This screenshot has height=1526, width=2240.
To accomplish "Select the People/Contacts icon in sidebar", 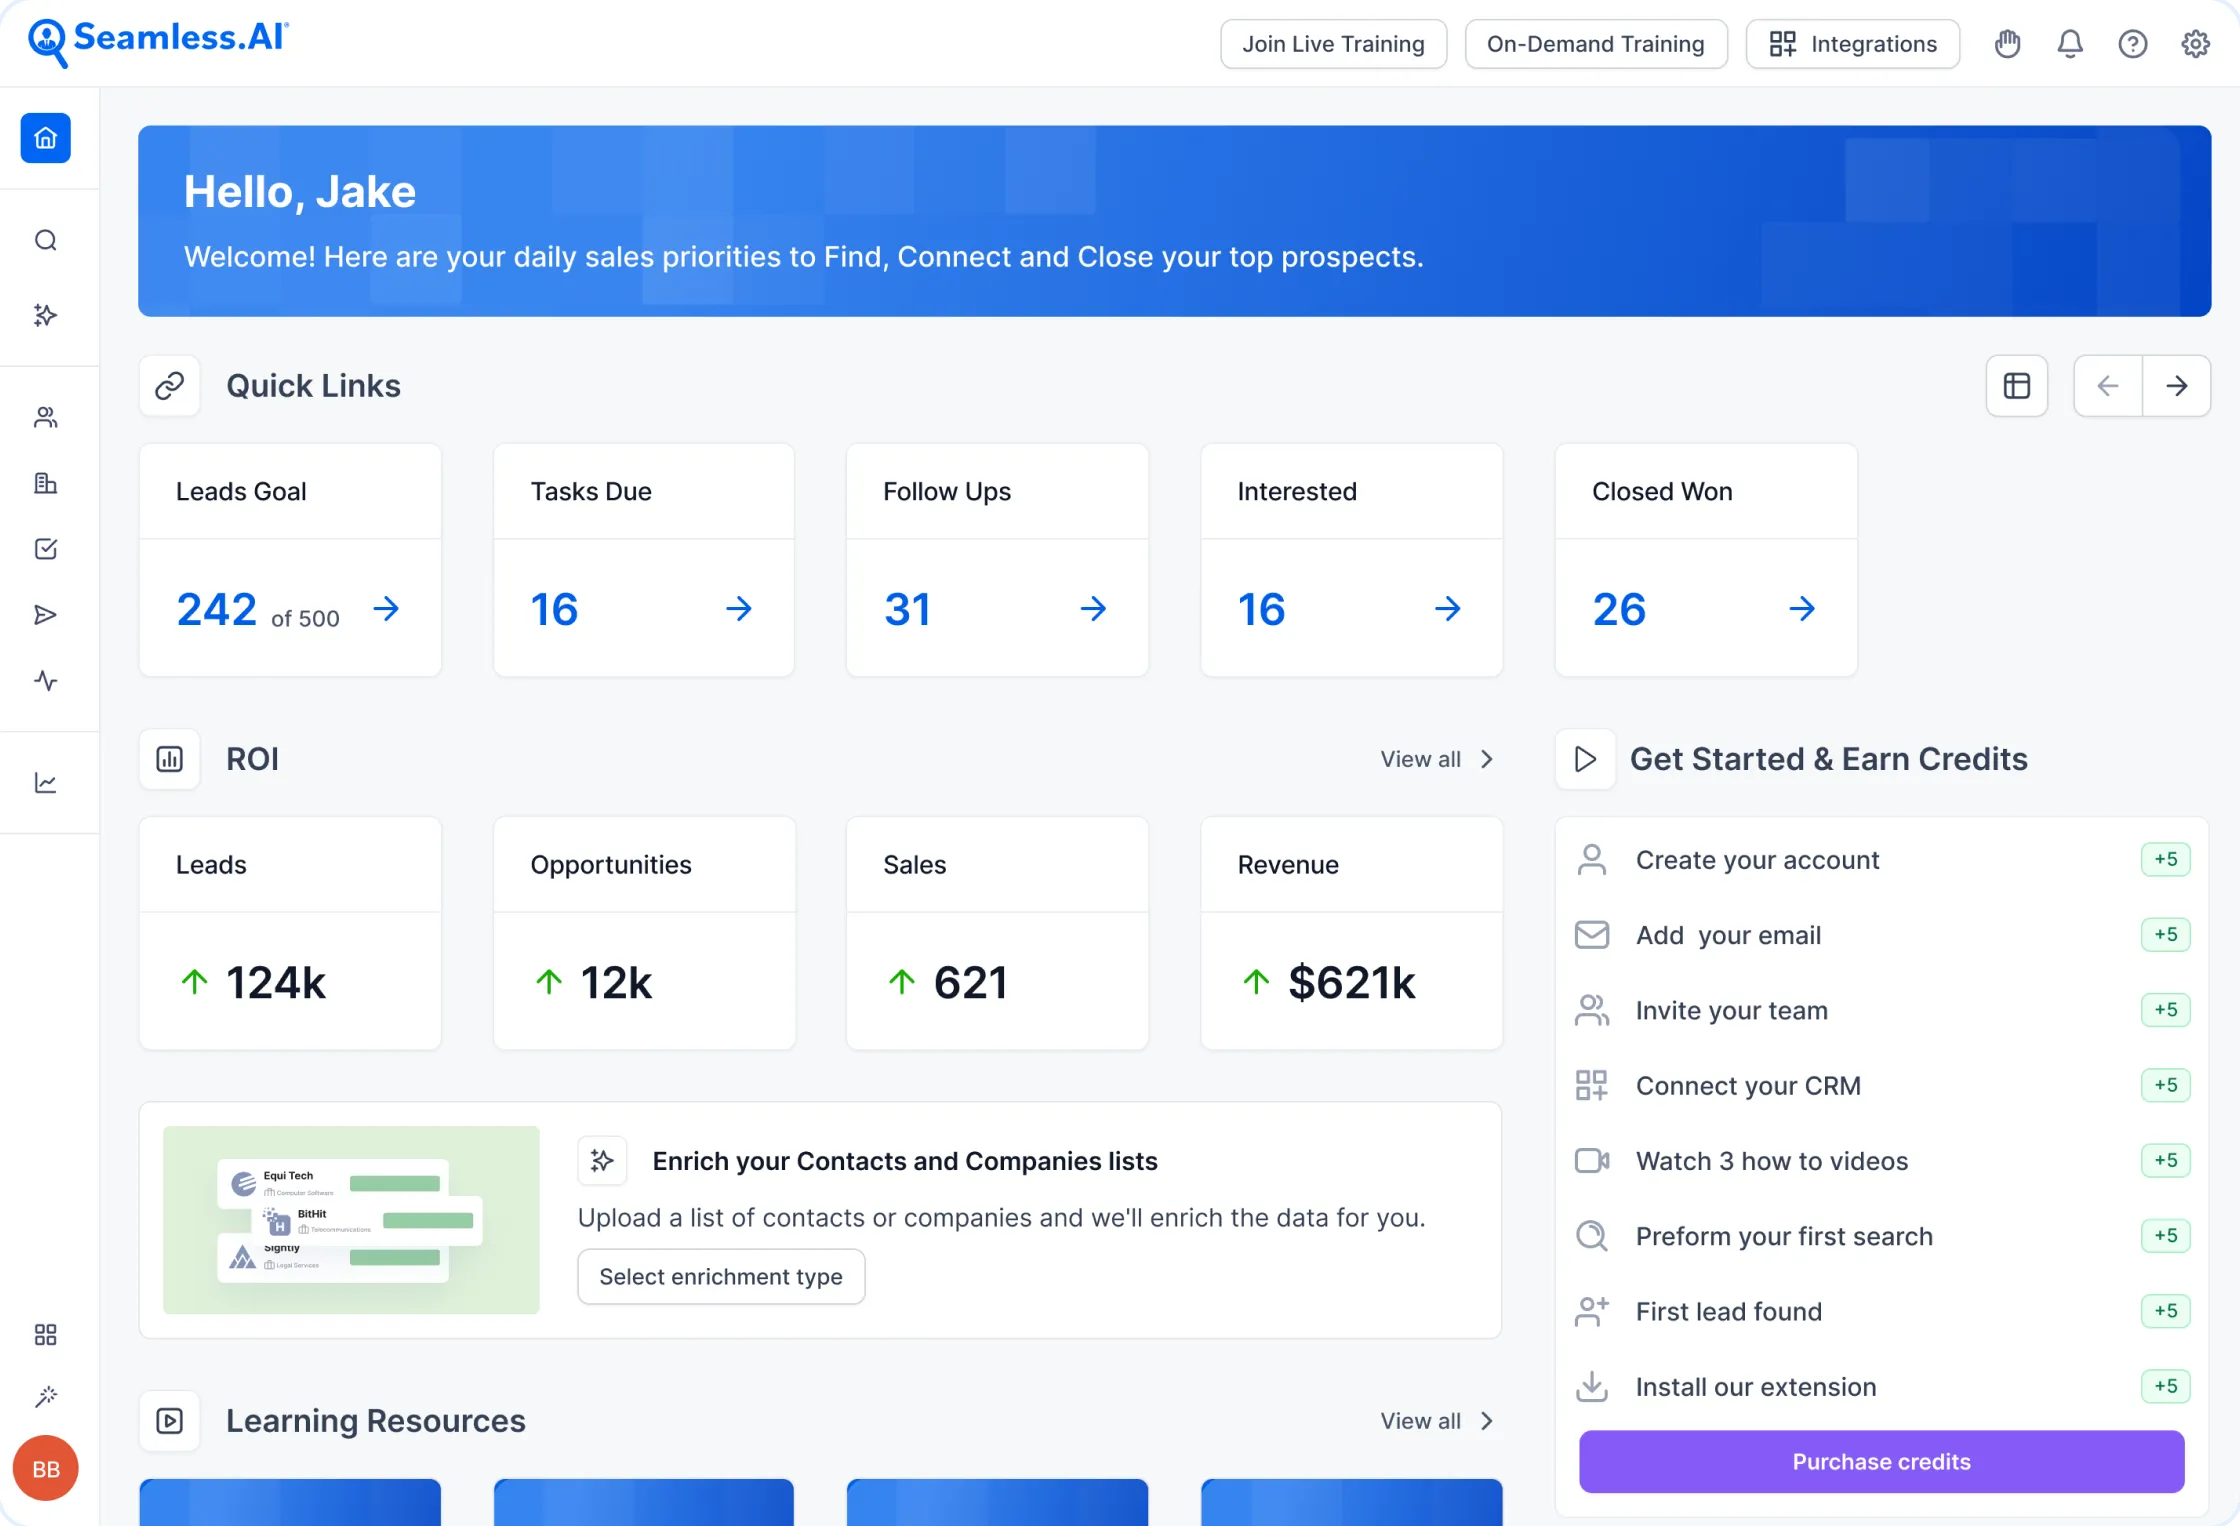I will (x=45, y=417).
